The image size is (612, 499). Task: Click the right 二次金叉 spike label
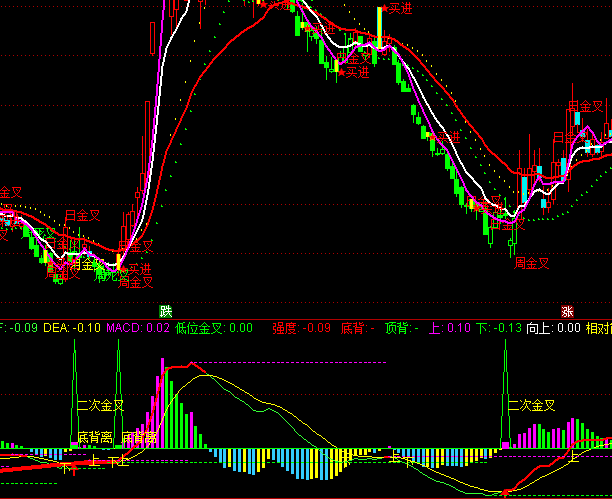point(532,406)
